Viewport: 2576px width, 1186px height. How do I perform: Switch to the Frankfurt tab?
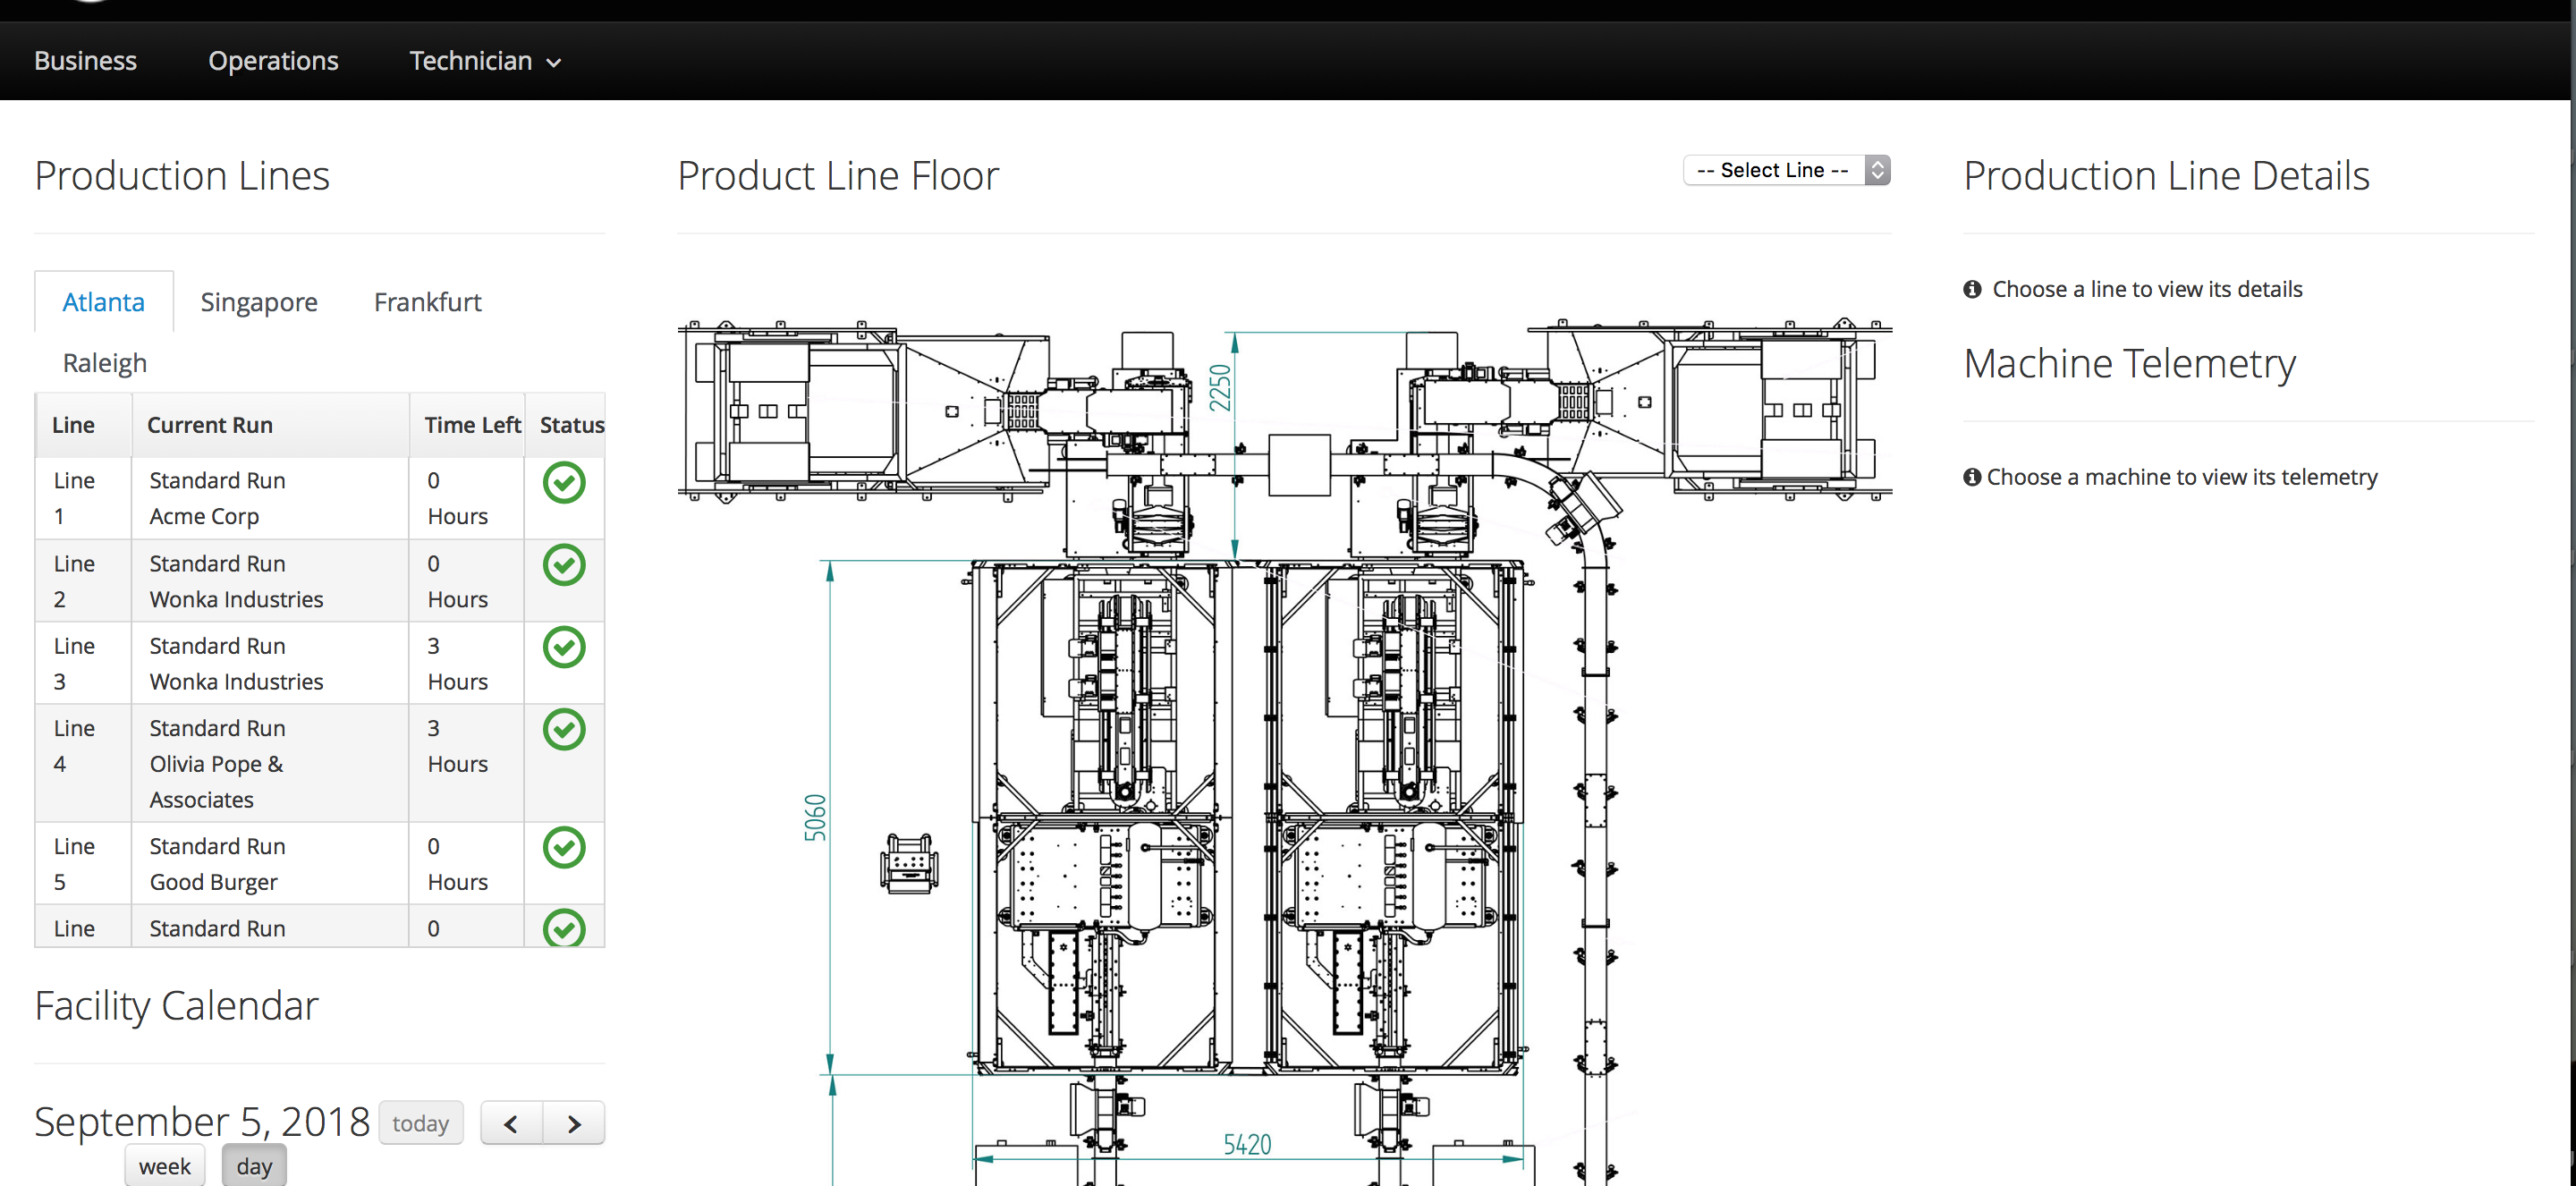428,302
